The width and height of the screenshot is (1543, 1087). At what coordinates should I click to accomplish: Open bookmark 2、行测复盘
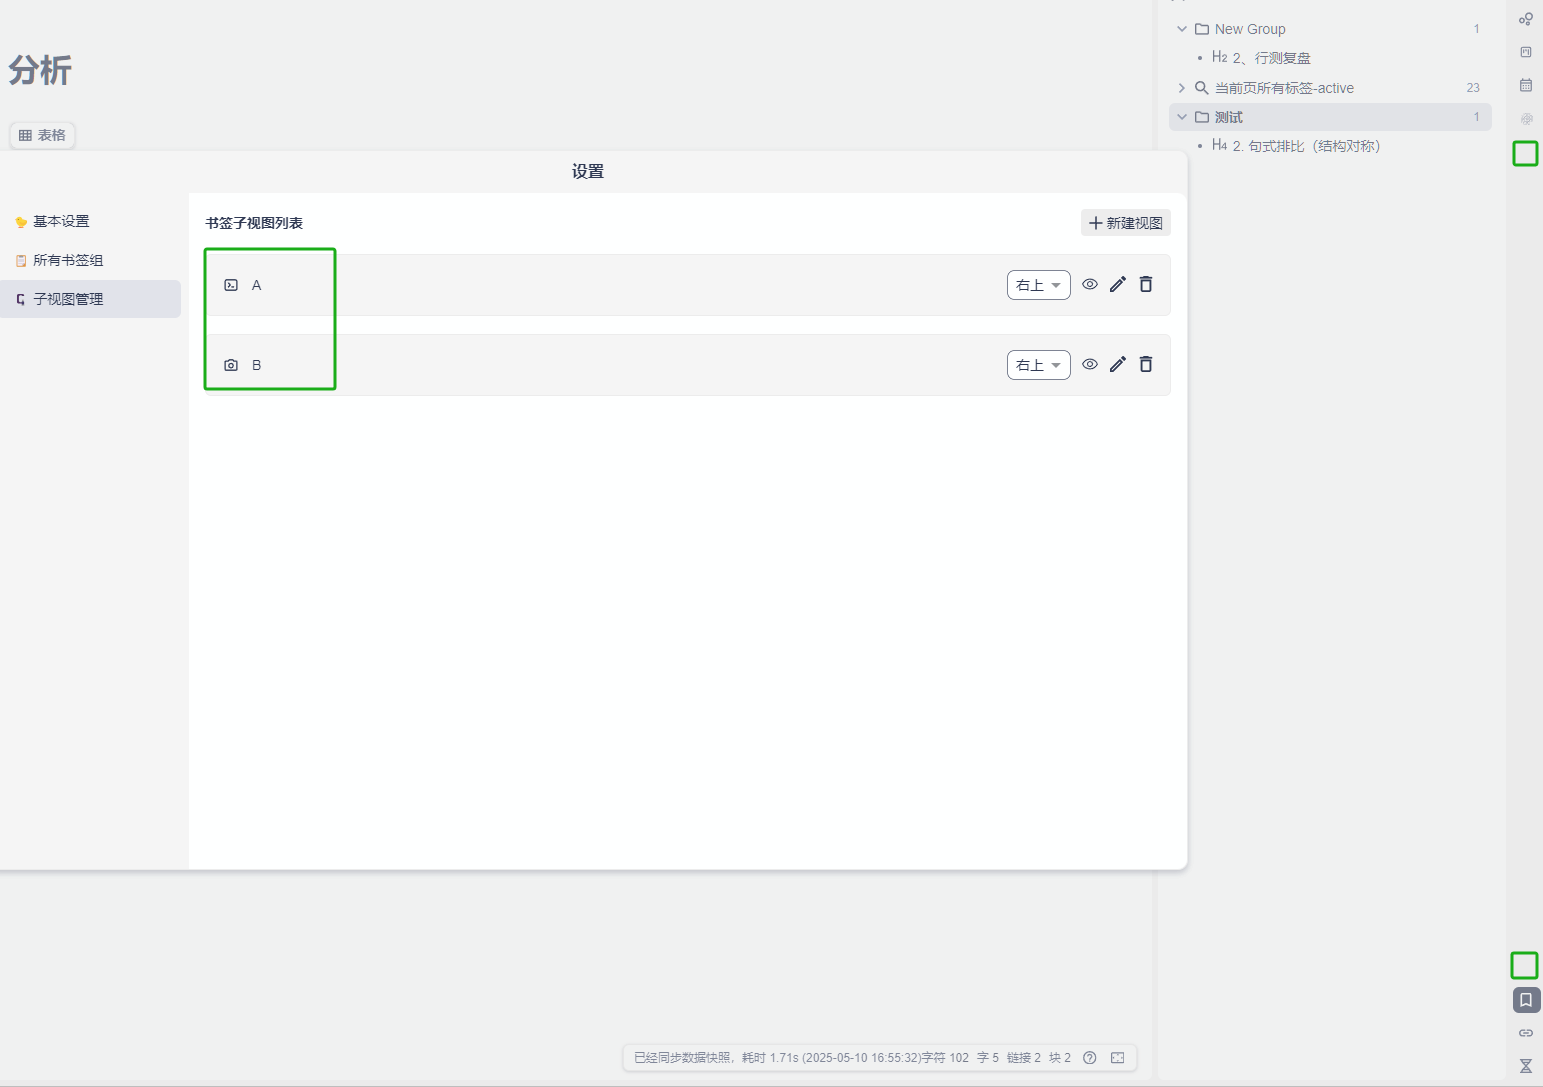[x=1271, y=58]
